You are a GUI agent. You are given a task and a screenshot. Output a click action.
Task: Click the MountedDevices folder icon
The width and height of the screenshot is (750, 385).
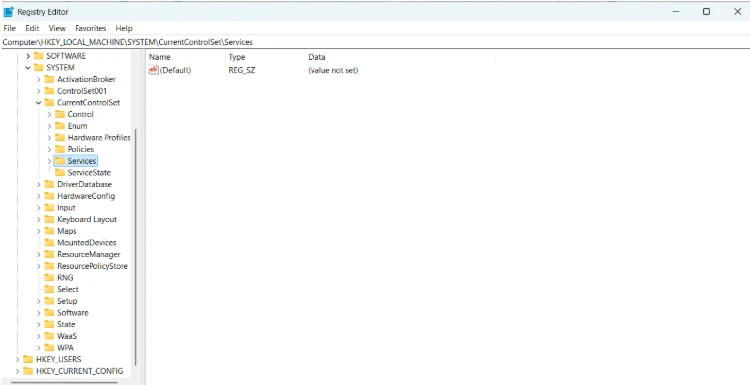click(49, 242)
